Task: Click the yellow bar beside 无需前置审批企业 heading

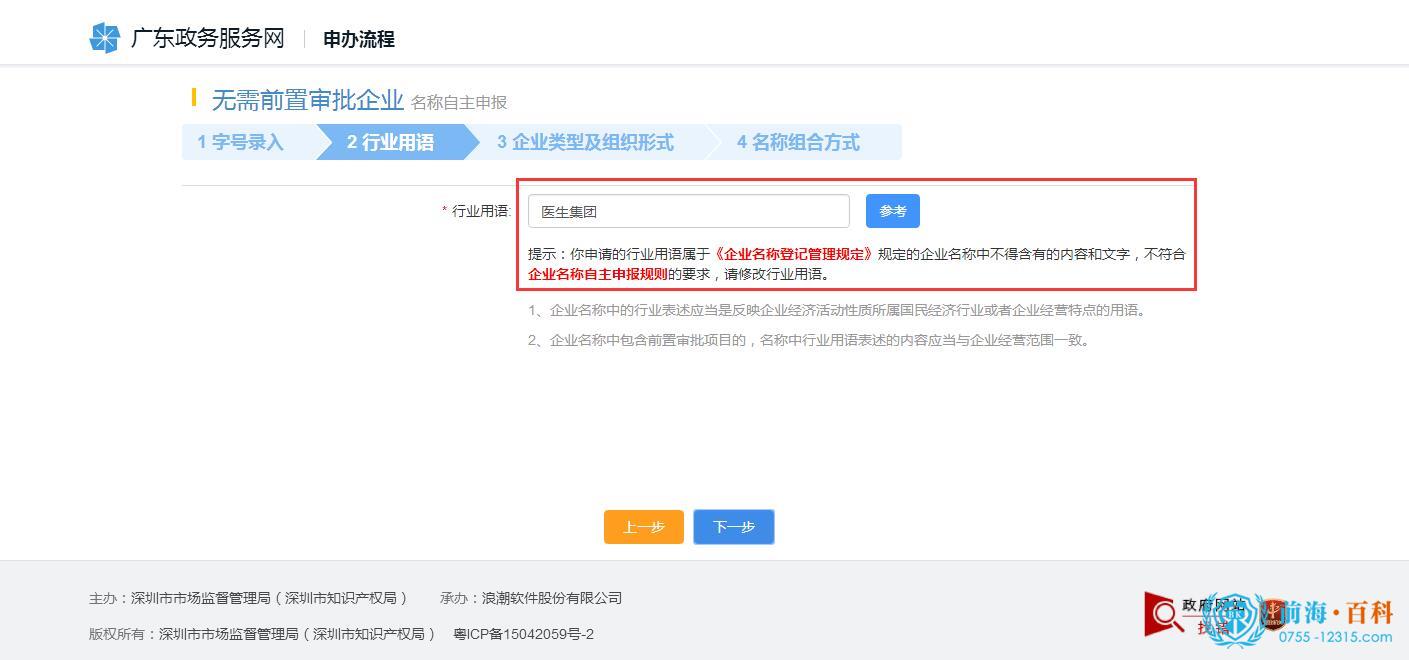Action: [196, 99]
